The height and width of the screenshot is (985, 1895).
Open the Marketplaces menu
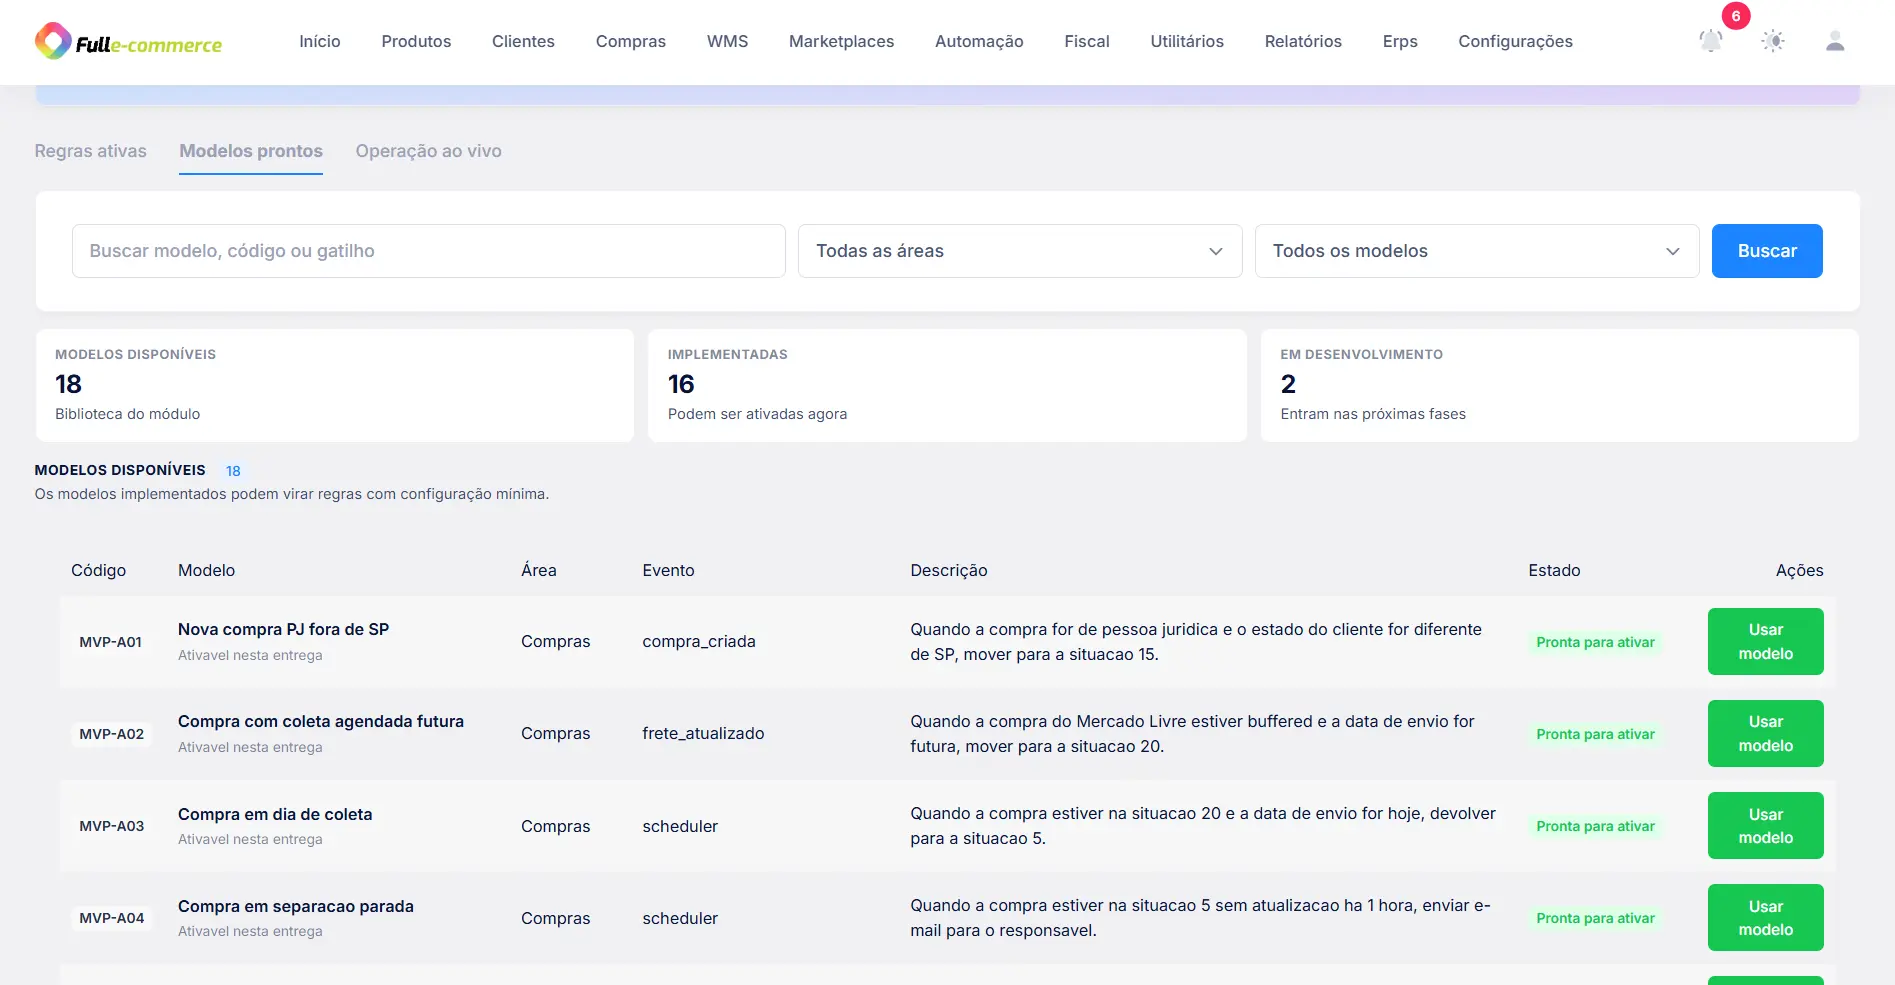tap(841, 41)
